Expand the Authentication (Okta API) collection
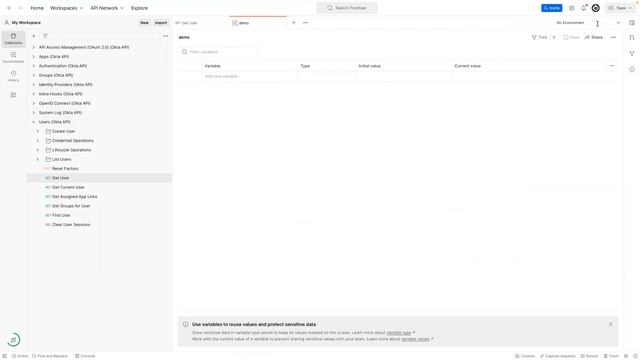 tap(34, 66)
